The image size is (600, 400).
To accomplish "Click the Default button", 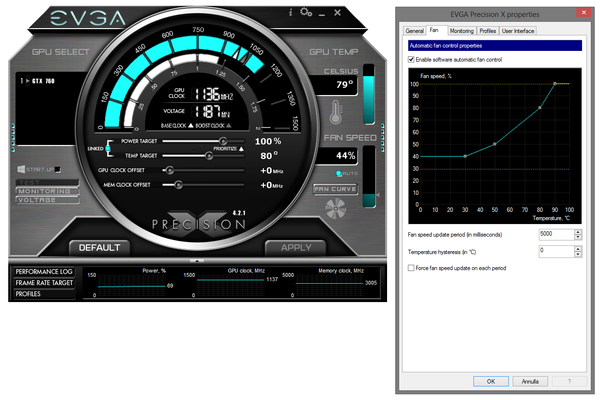I will (x=99, y=248).
